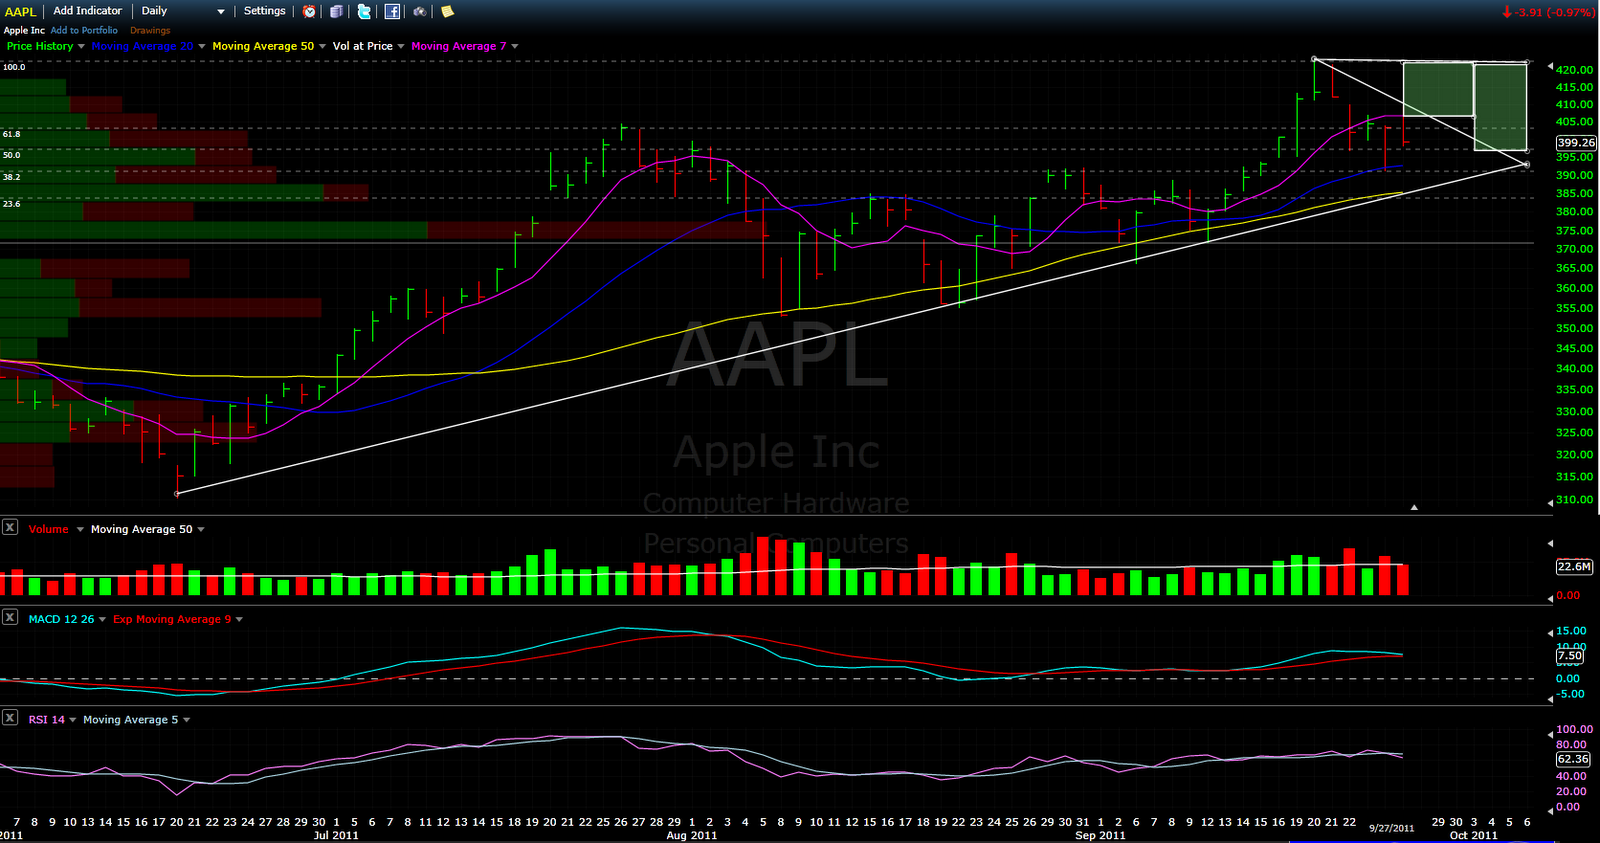Expand the Moving Average 50 price dropdown
This screenshot has height=843, width=1600.
point(322,46)
